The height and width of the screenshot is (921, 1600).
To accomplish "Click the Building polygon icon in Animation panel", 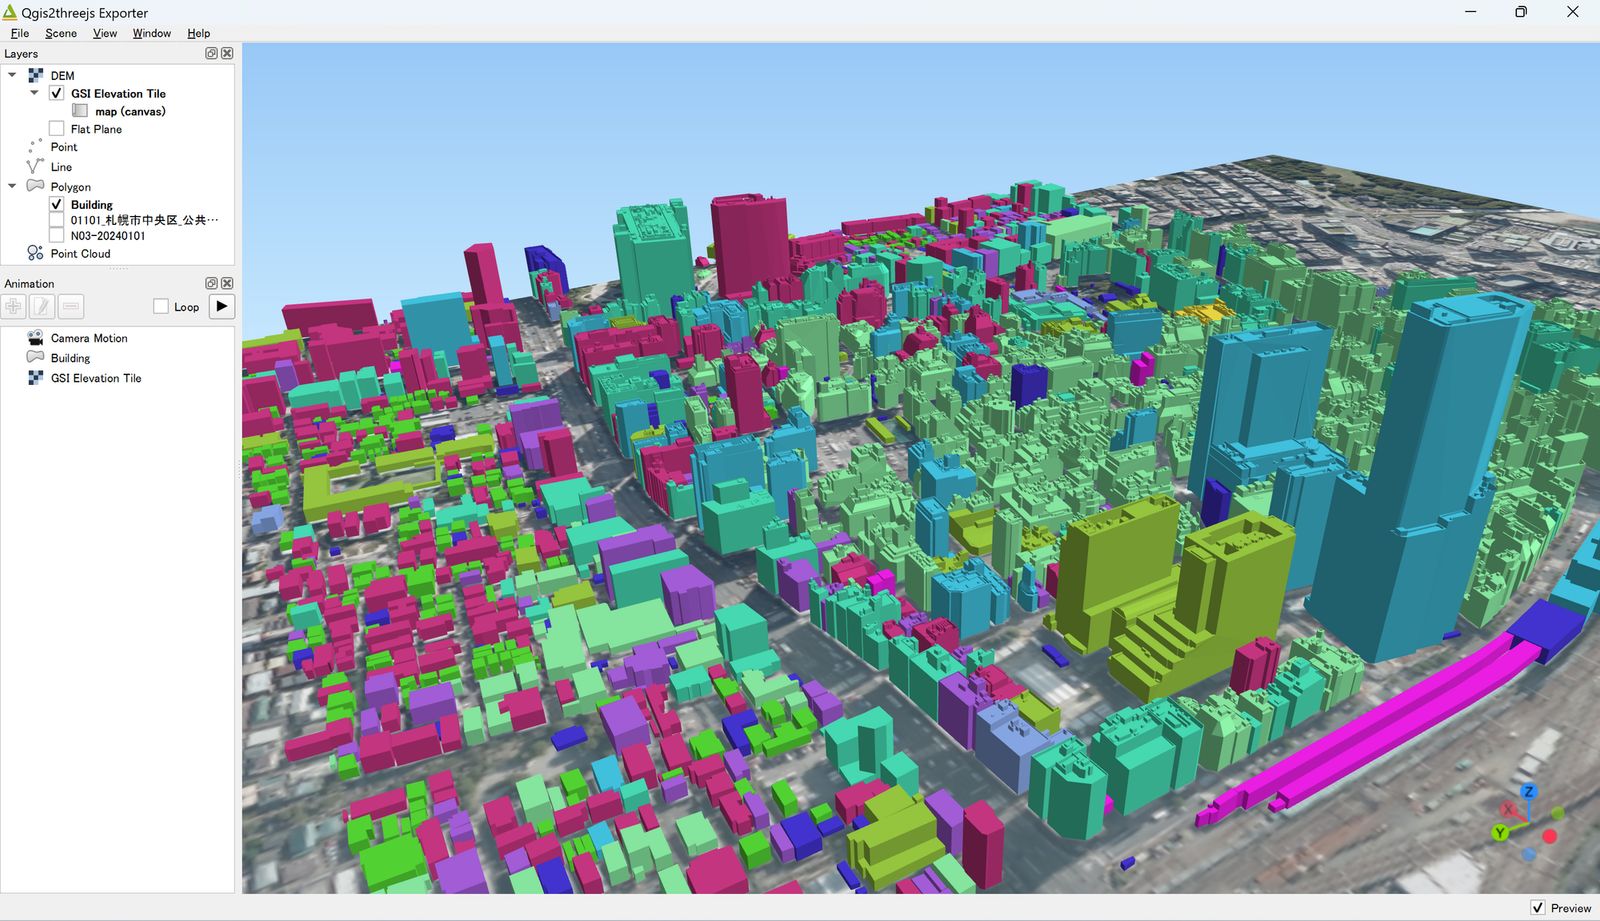I will coord(36,358).
